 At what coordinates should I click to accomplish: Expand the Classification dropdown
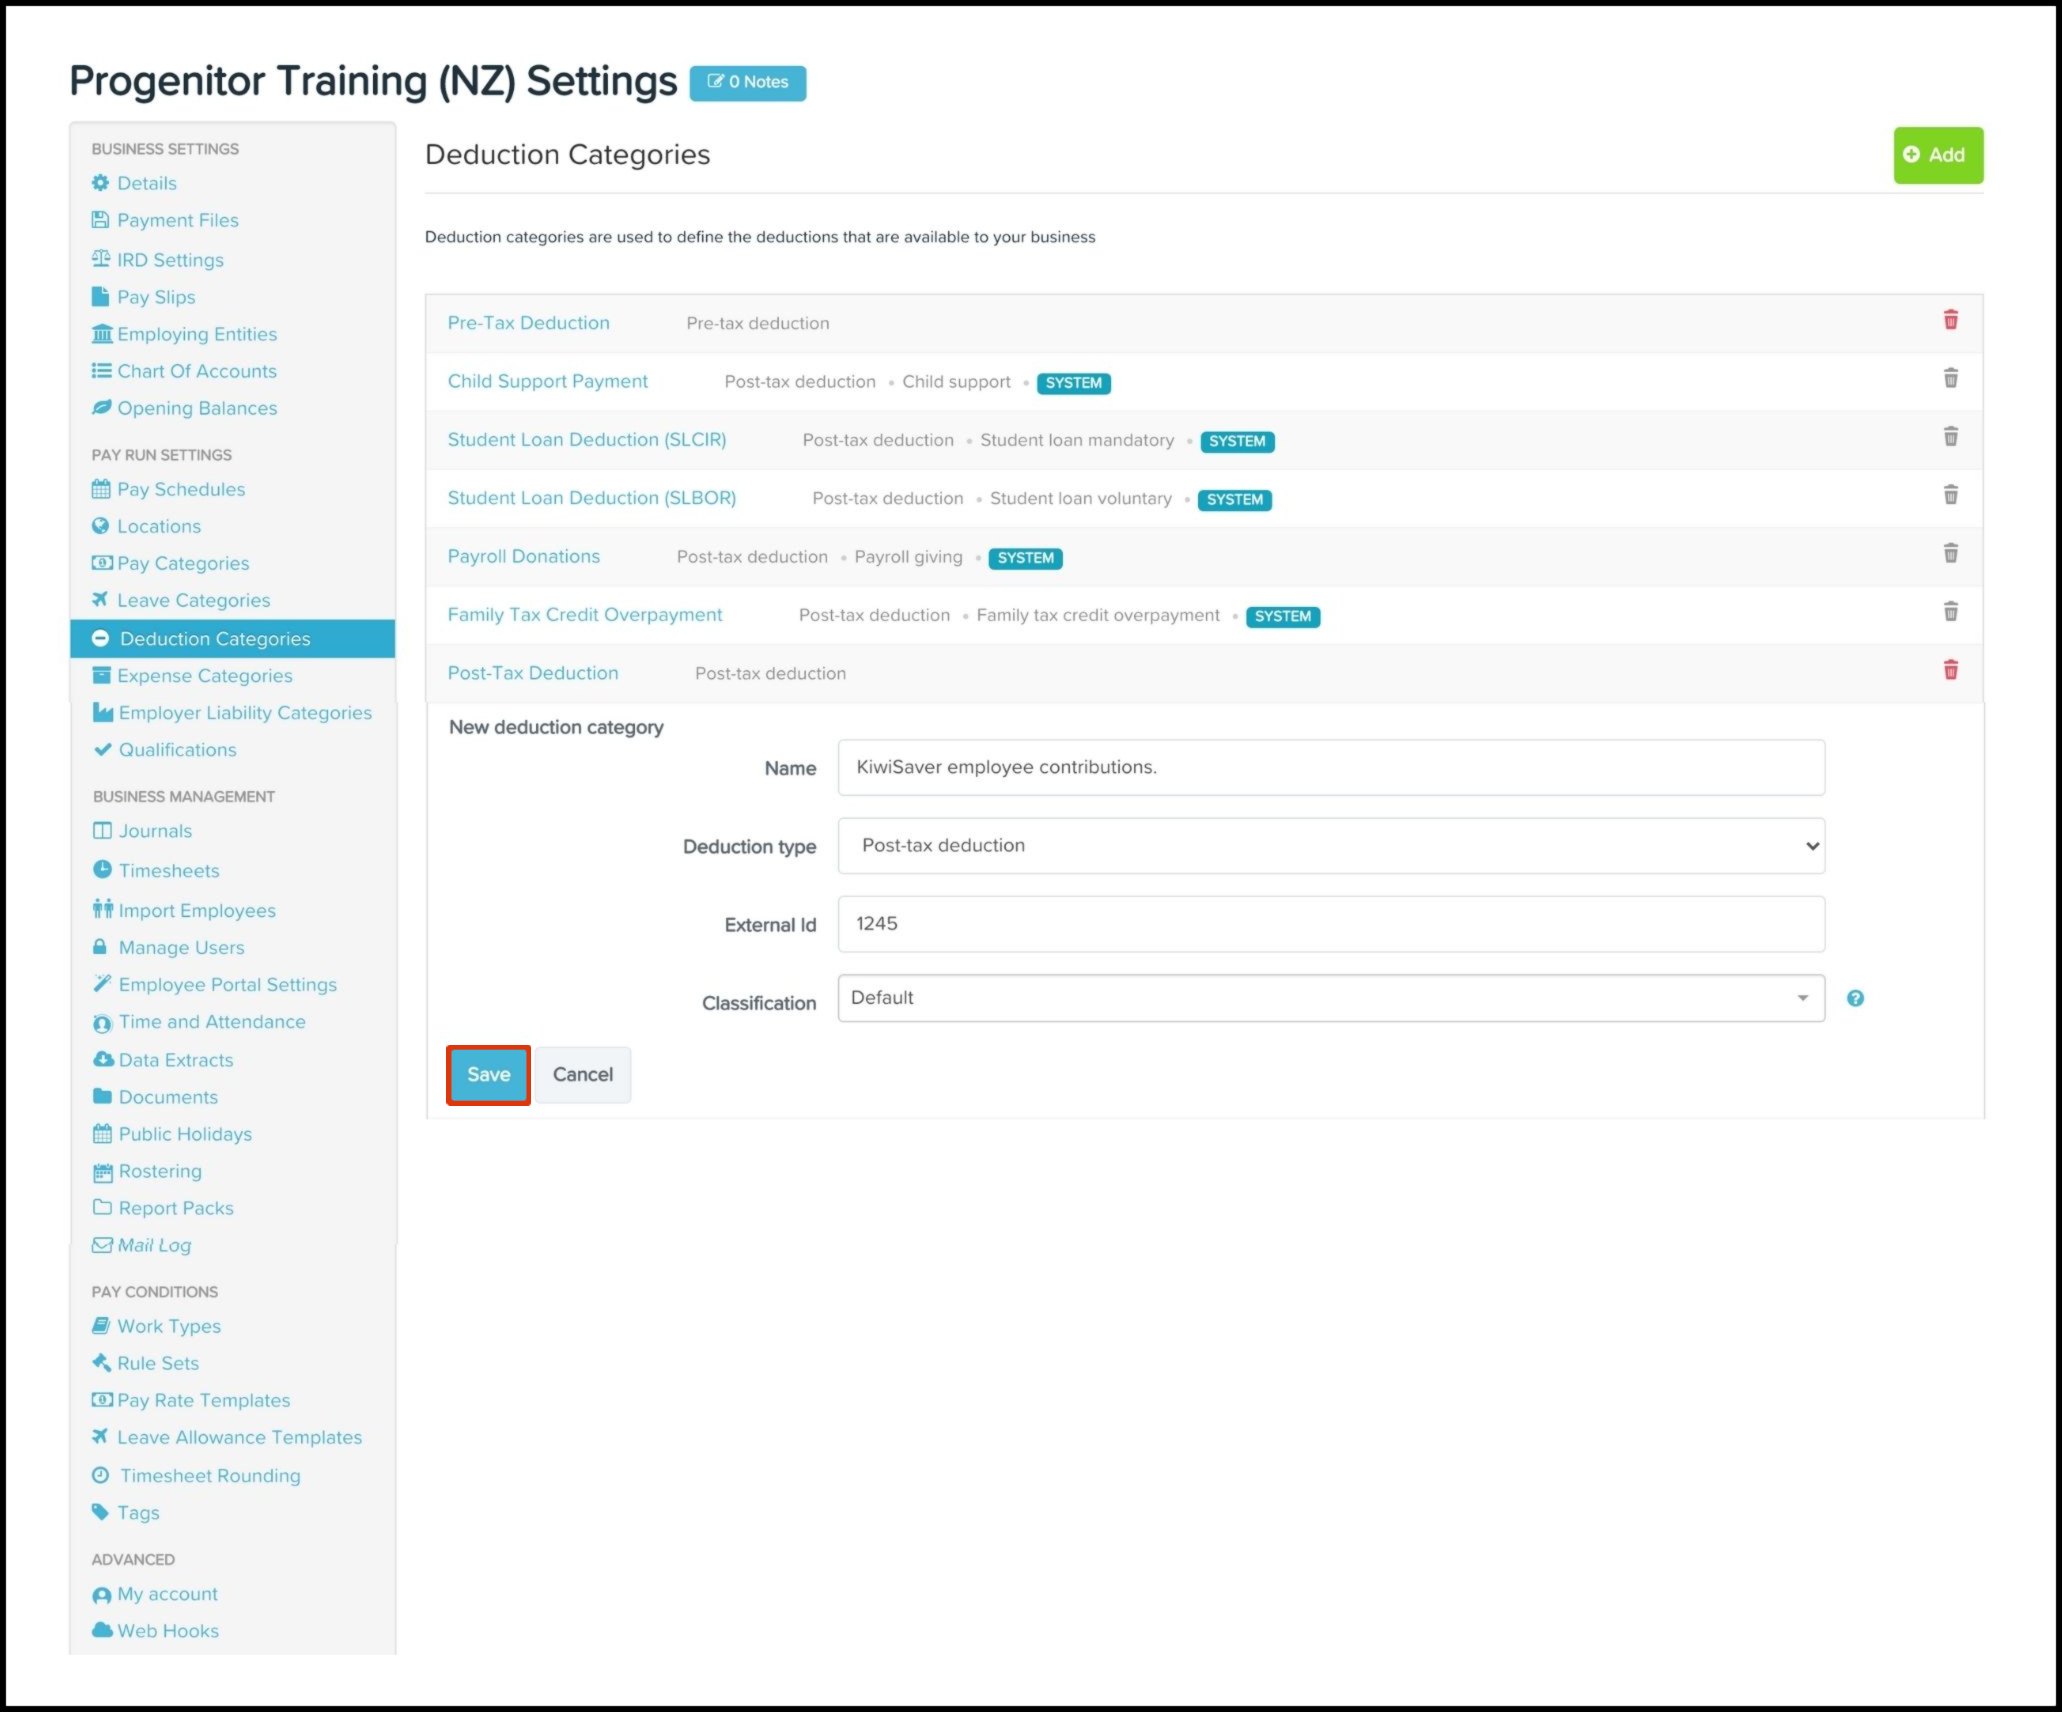tap(1330, 998)
